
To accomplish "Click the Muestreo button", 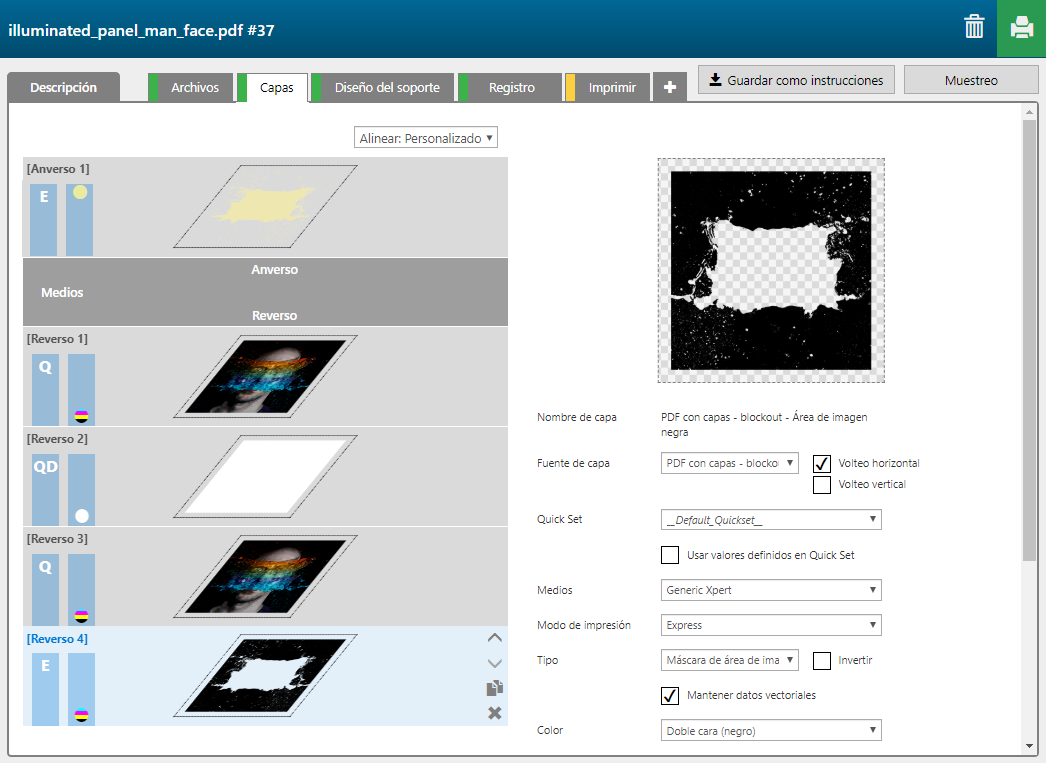I will 970,80.
